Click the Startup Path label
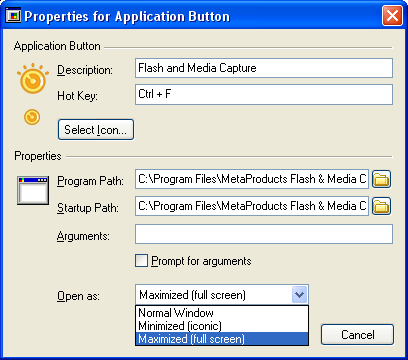The height and width of the screenshot is (360, 408). coord(88,208)
